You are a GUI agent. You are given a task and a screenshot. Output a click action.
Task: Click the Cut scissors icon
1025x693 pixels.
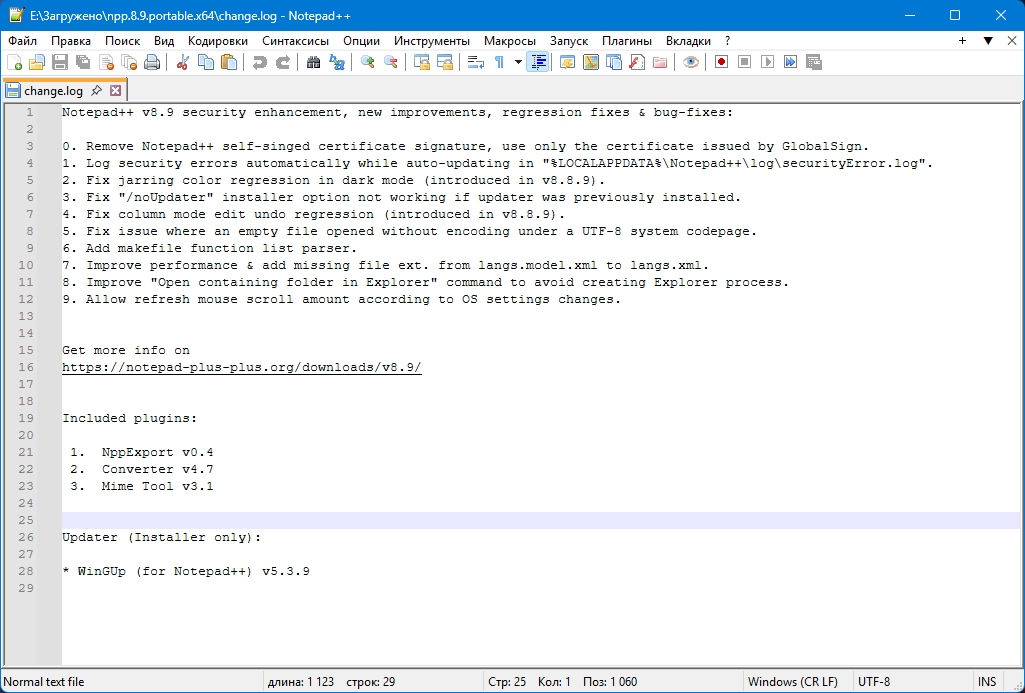pyautogui.click(x=183, y=62)
